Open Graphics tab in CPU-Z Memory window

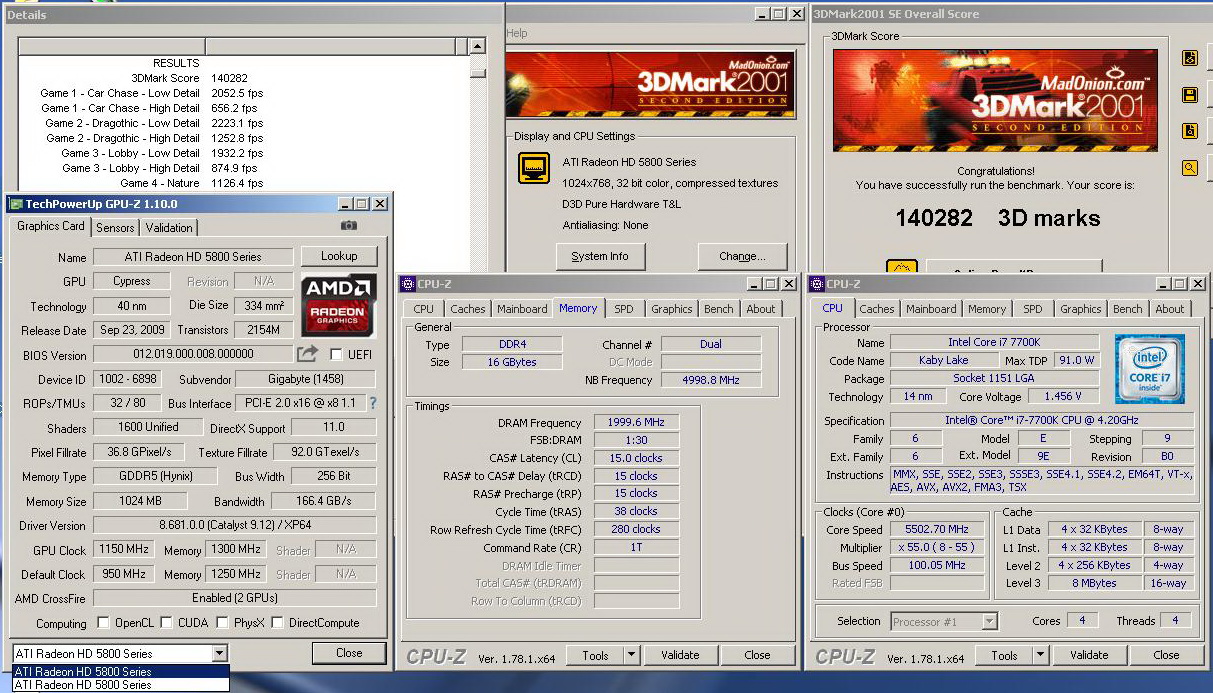point(672,309)
